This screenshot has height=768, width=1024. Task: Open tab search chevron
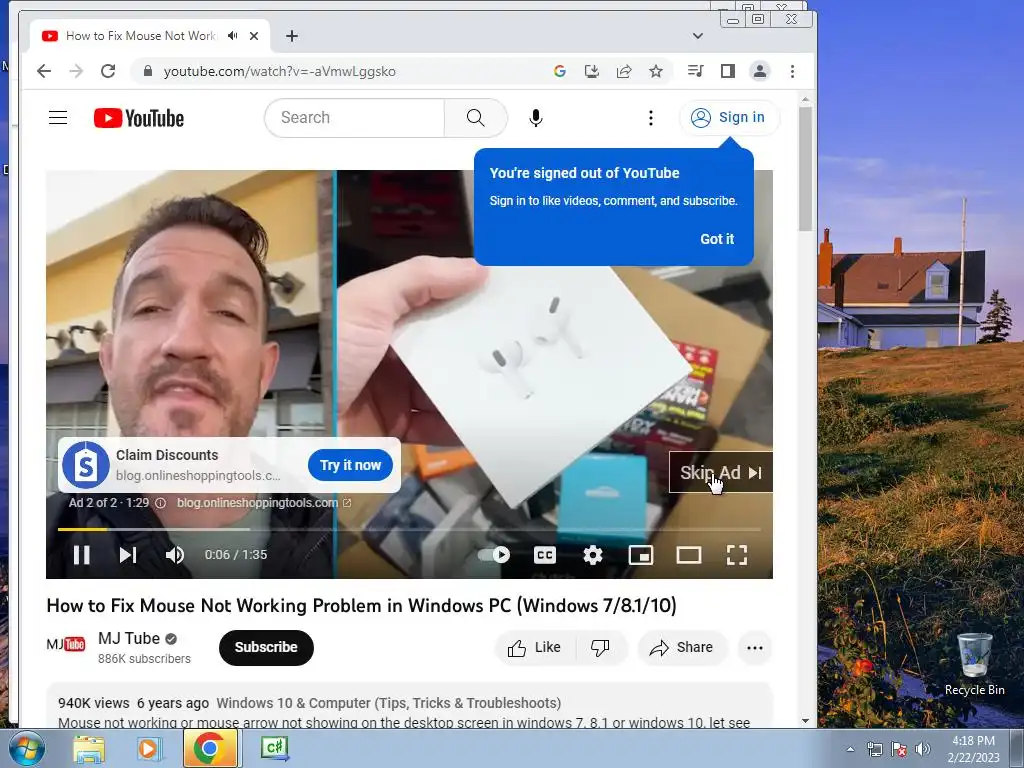click(697, 36)
